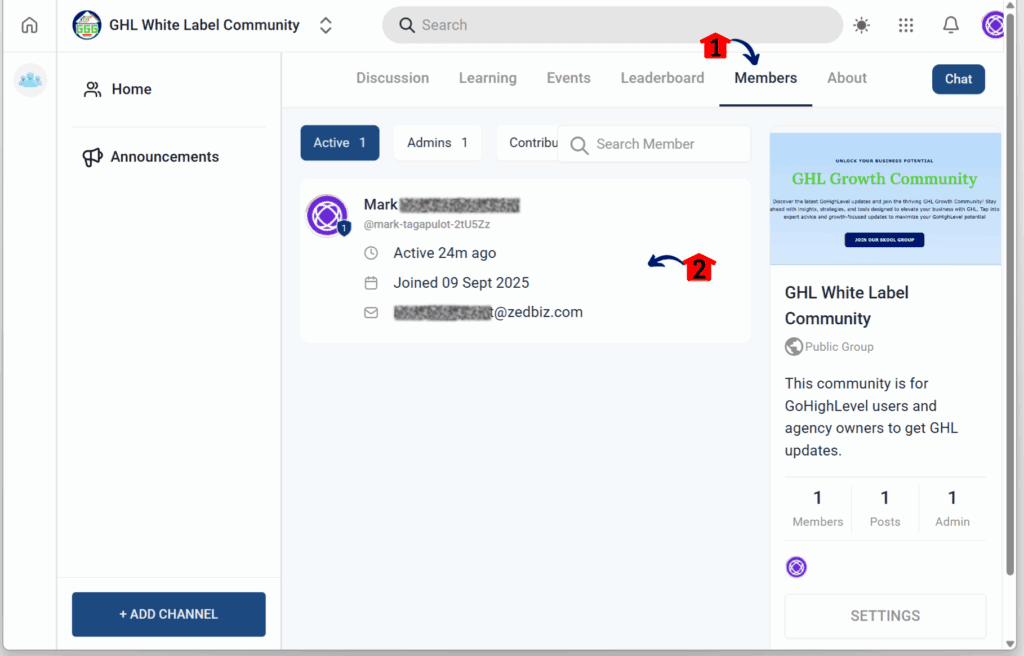Image resolution: width=1024 pixels, height=656 pixels.
Task: Click the GHL White Label Community sidebar title
Action: click(846, 306)
